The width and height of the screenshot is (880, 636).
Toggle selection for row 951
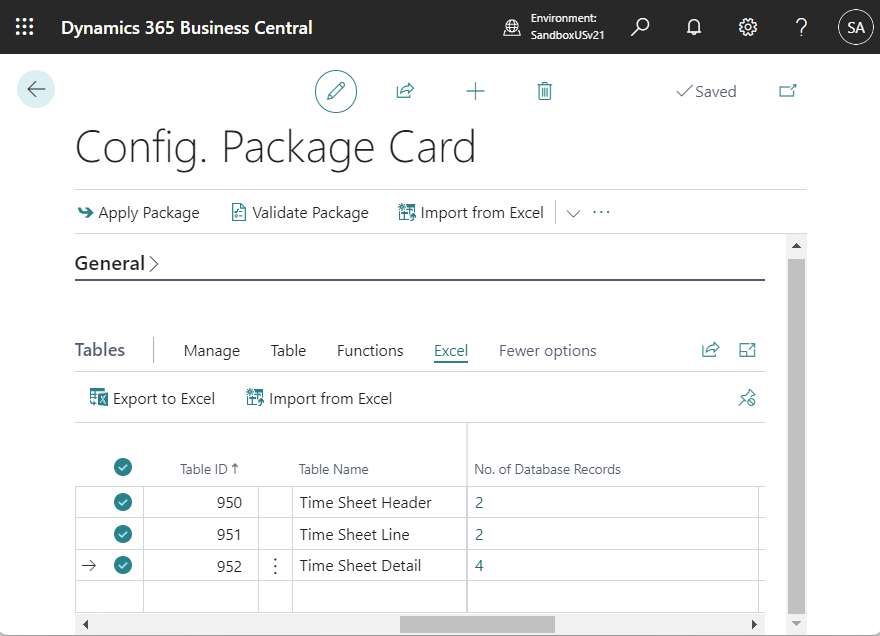[x=123, y=534]
